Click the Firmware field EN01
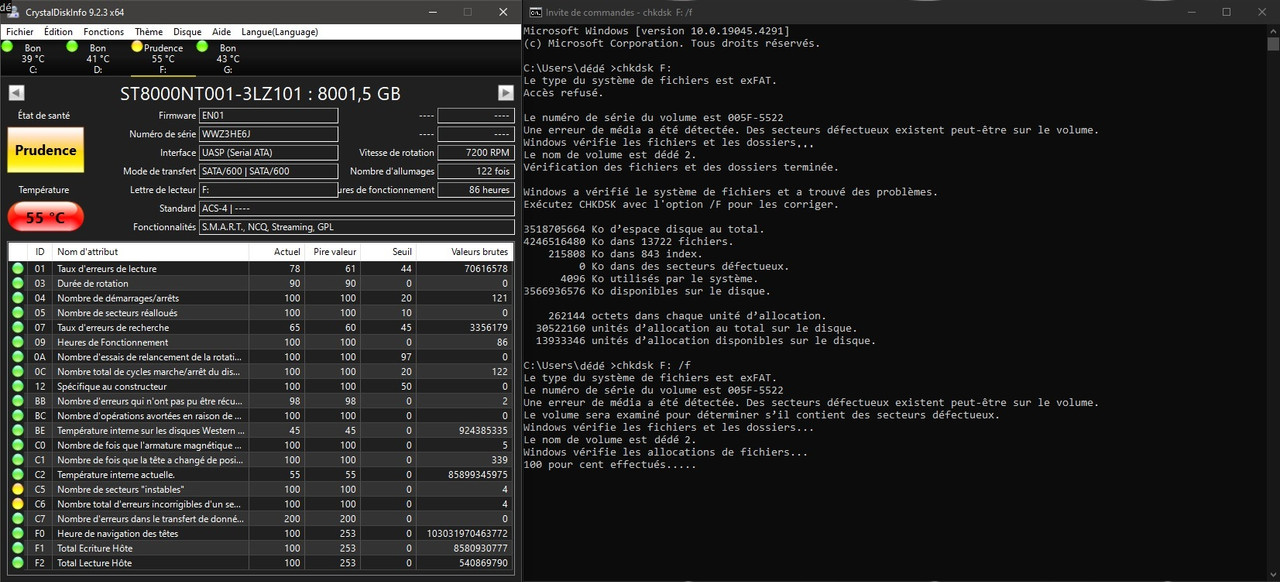This screenshot has height=582, width=1280. [x=268, y=116]
